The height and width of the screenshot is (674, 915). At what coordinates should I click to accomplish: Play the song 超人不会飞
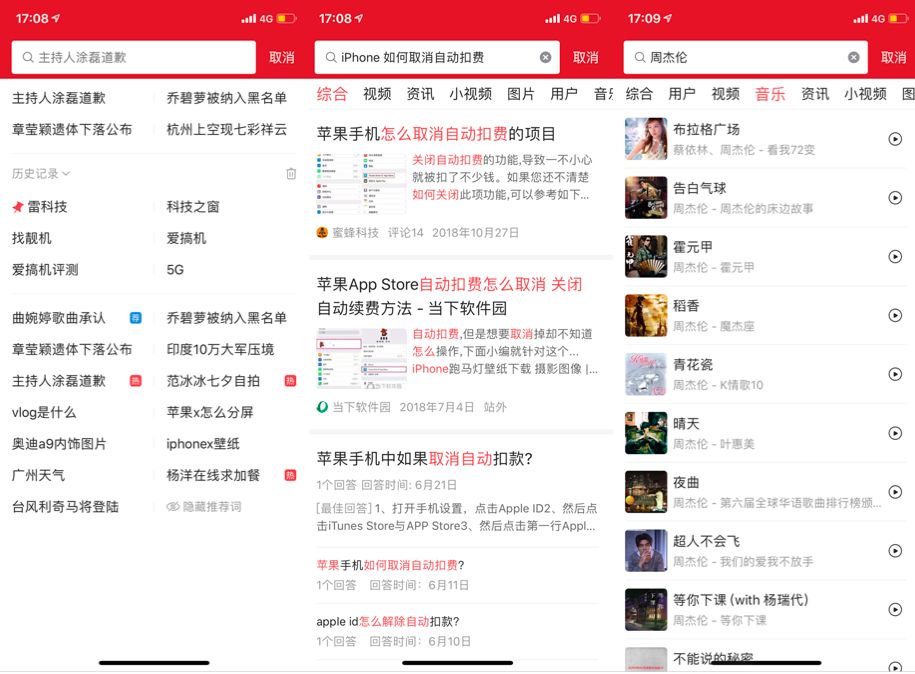coord(895,551)
